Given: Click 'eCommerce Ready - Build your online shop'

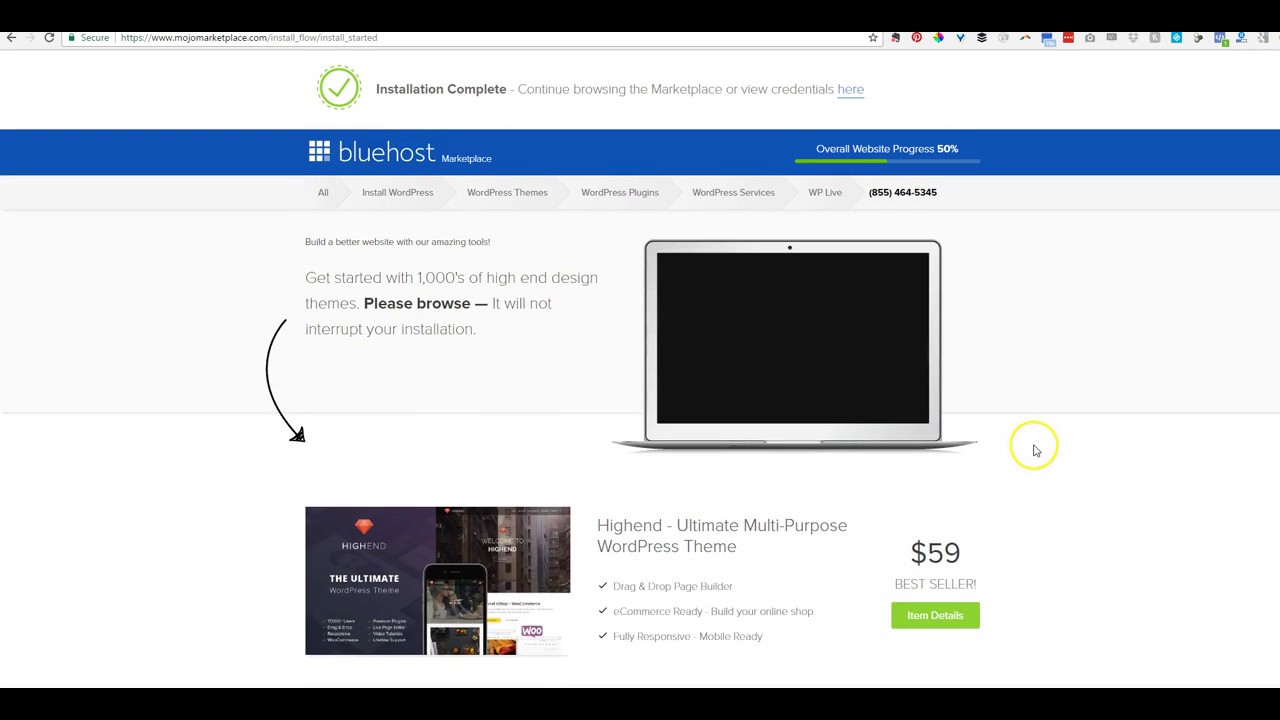Looking at the screenshot, I should [x=713, y=611].
